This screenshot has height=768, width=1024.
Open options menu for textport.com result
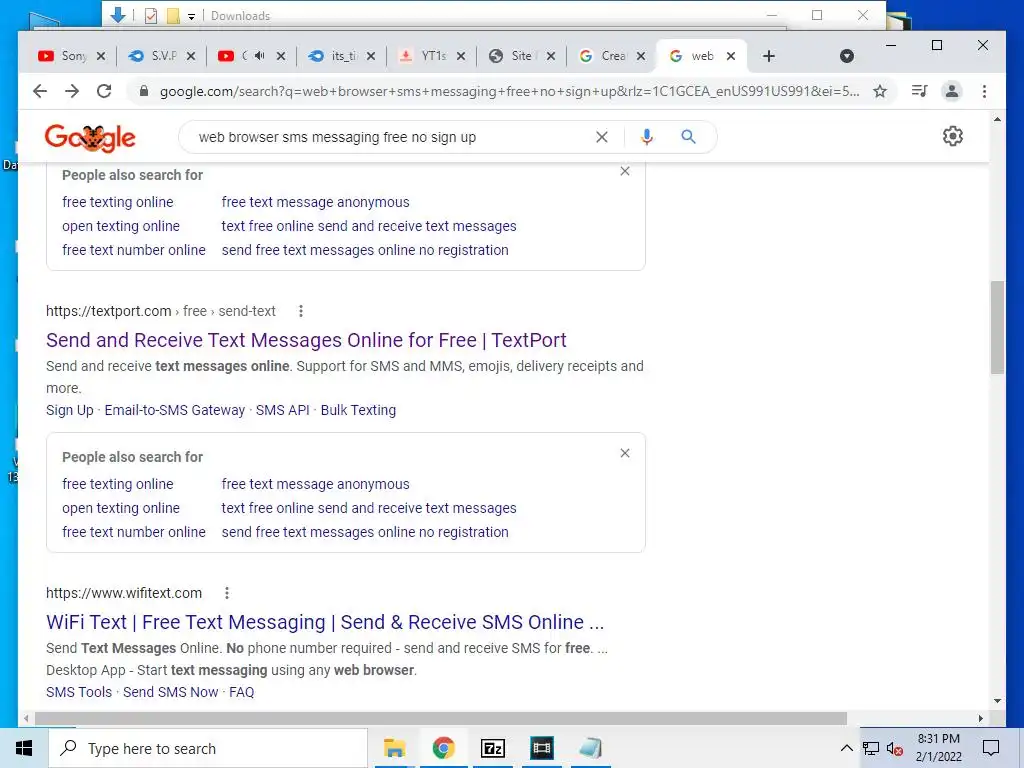pyautogui.click(x=300, y=312)
